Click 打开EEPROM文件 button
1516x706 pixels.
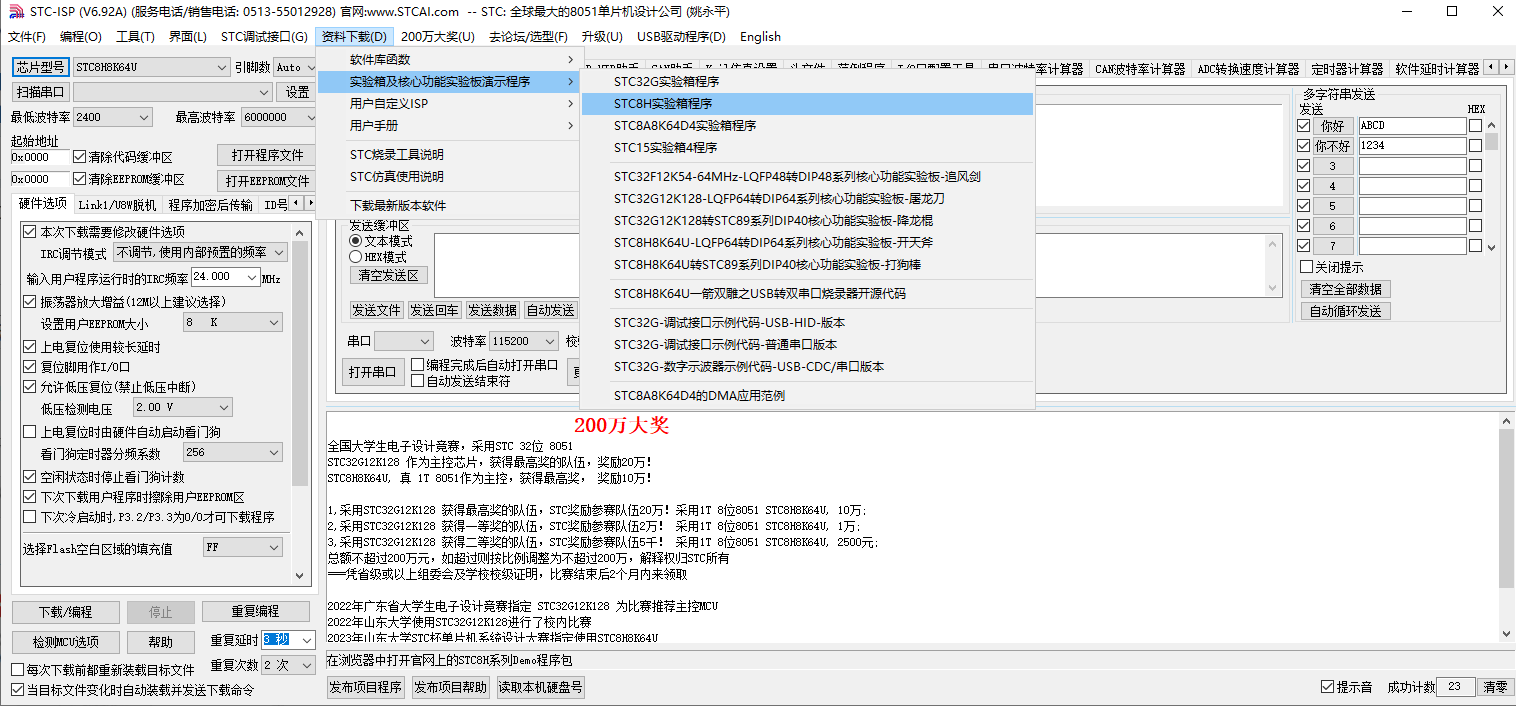[x=267, y=181]
